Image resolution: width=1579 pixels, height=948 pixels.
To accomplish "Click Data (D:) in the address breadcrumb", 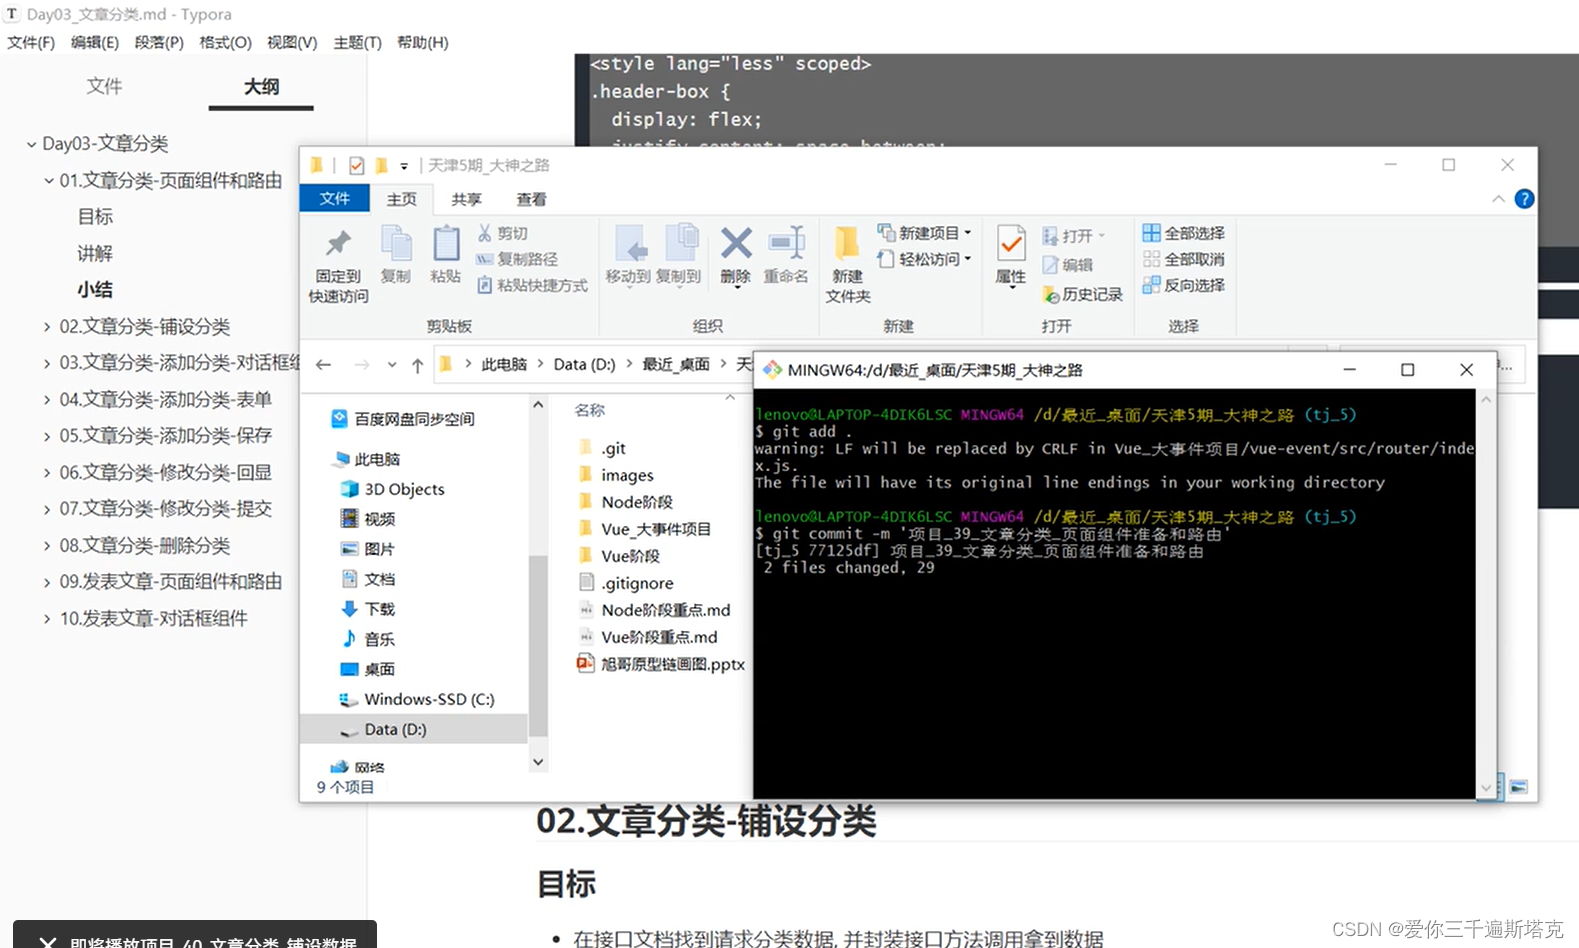I will pyautogui.click(x=585, y=364).
